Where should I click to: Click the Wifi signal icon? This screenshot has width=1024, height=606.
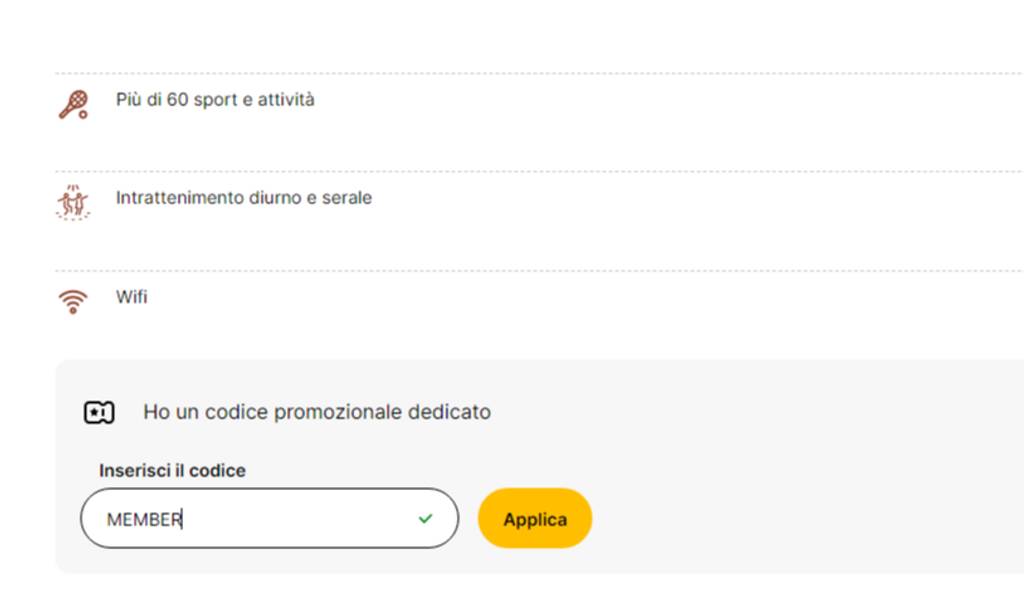(x=73, y=302)
